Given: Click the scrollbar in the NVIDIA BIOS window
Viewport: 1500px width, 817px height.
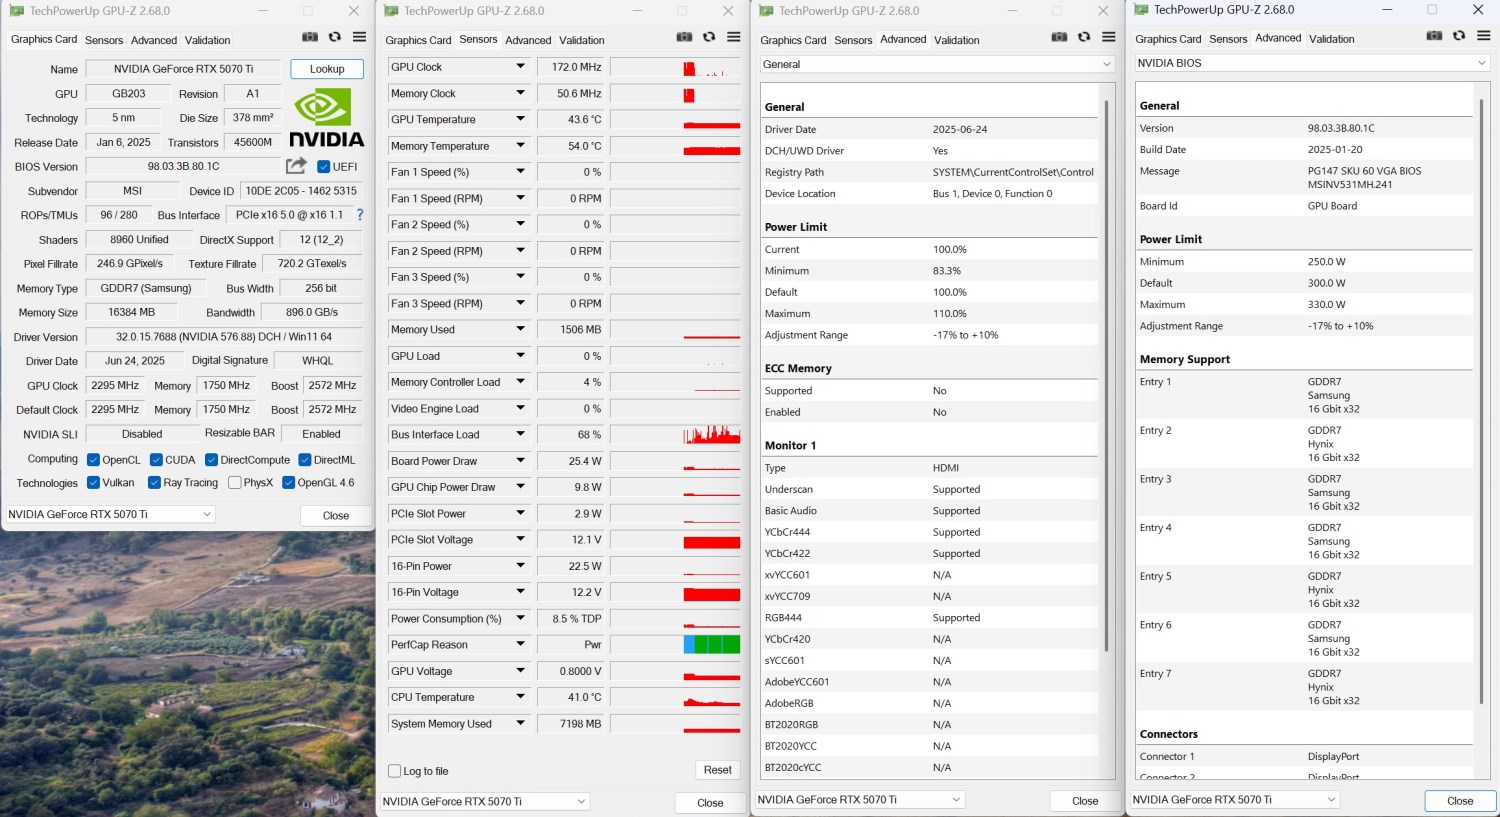Looking at the screenshot, I should tap(1481, 400).
